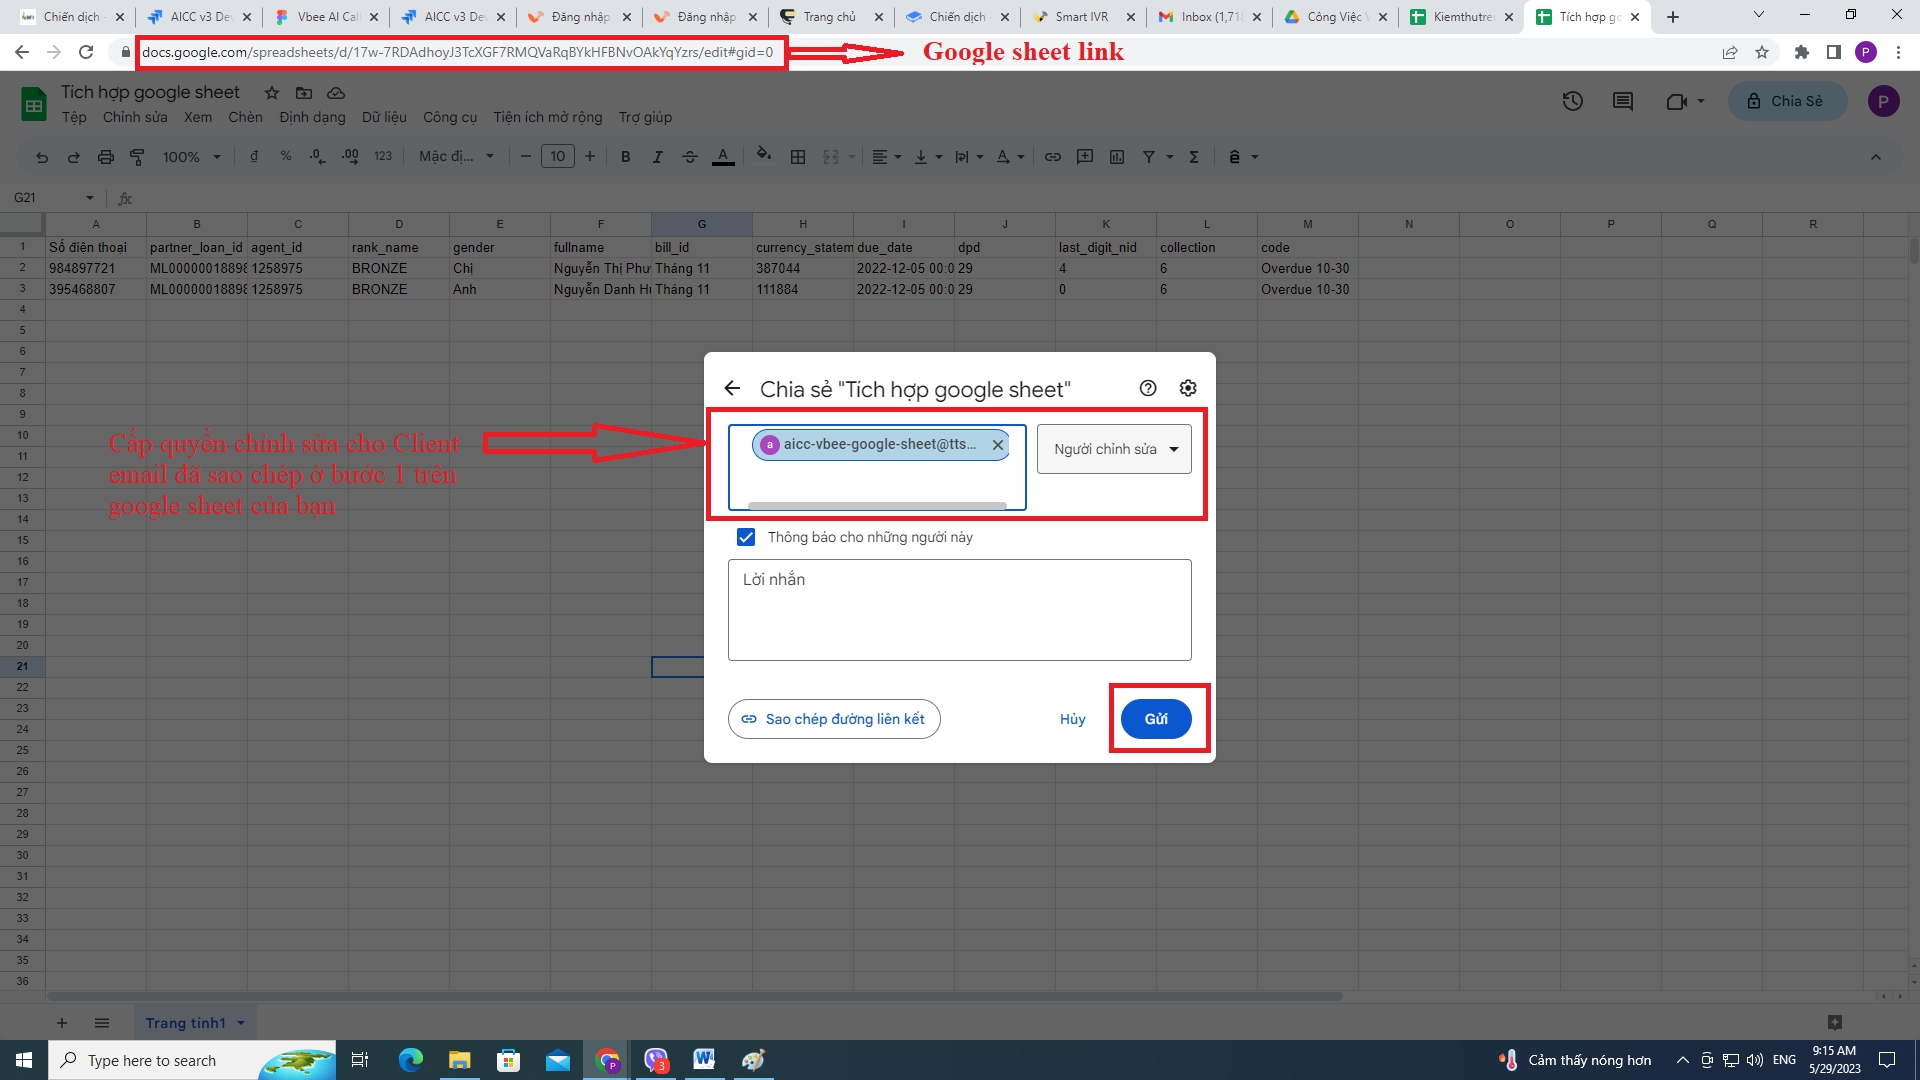
Task: Toggle bold formatting in toolbar
Action: click(625, 157)
